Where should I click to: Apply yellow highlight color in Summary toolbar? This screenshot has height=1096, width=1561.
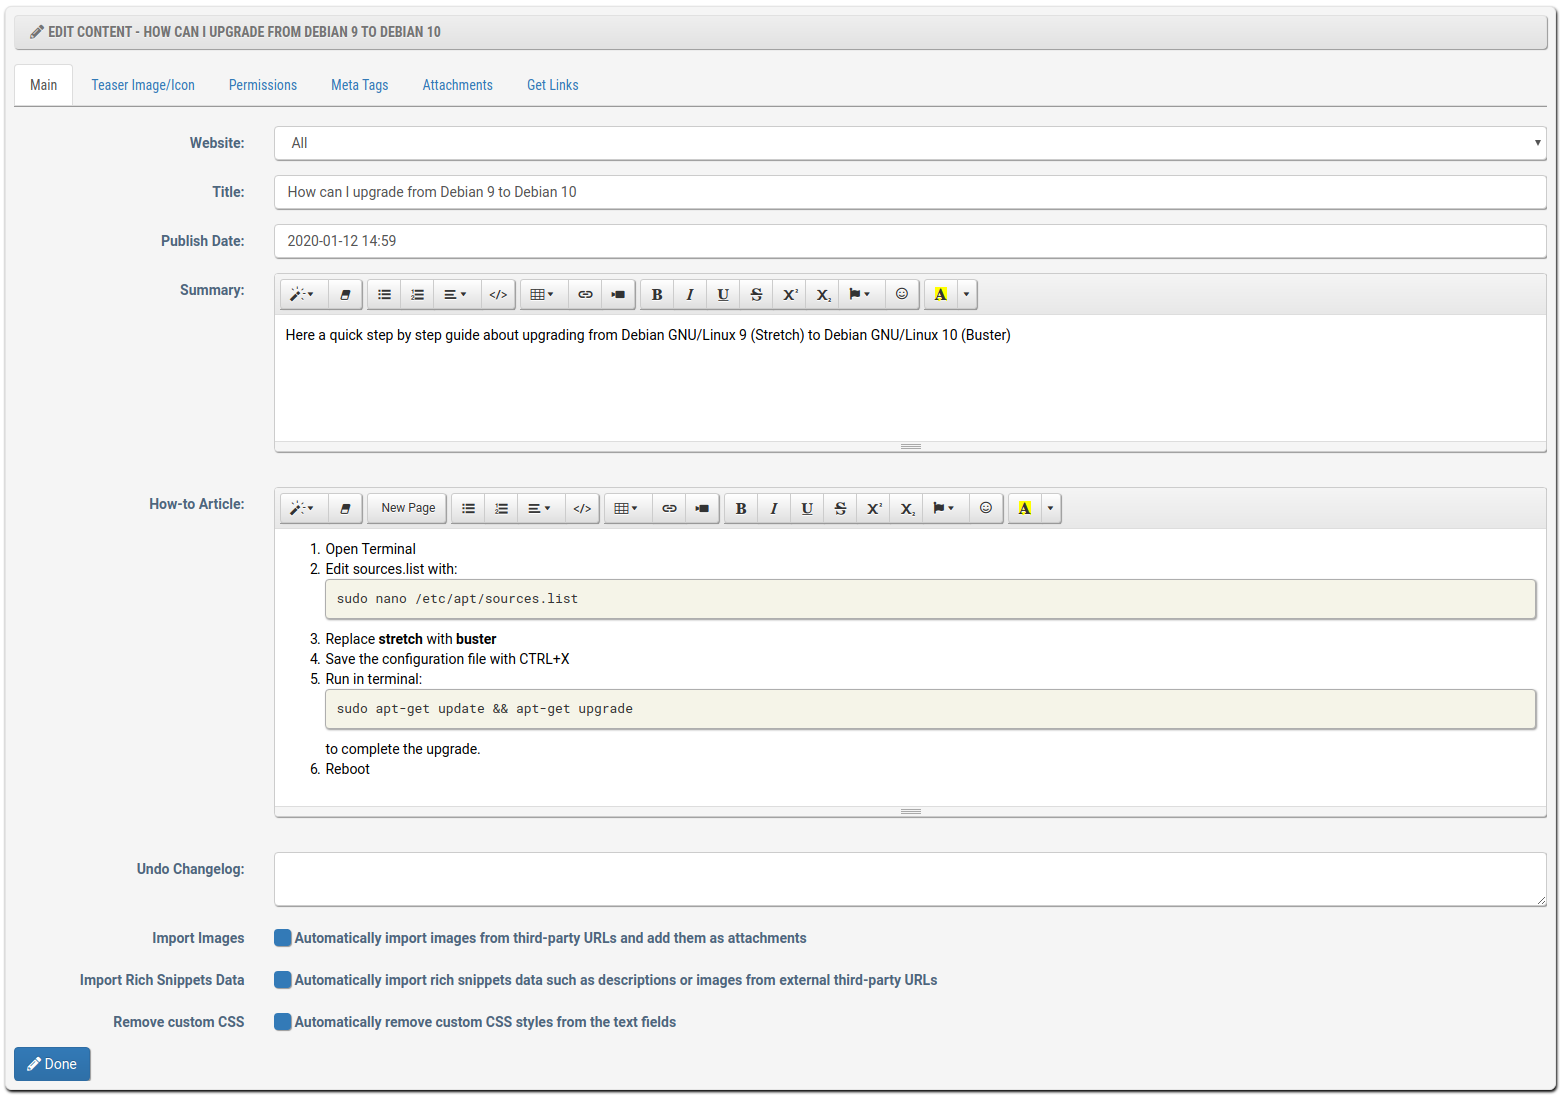click(x=941, y=294)
